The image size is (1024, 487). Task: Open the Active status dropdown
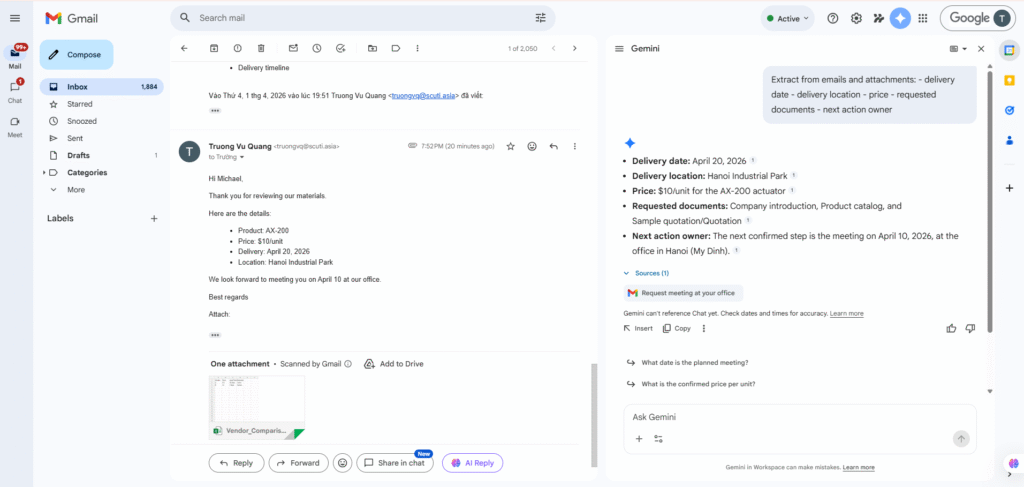[787, 18]
